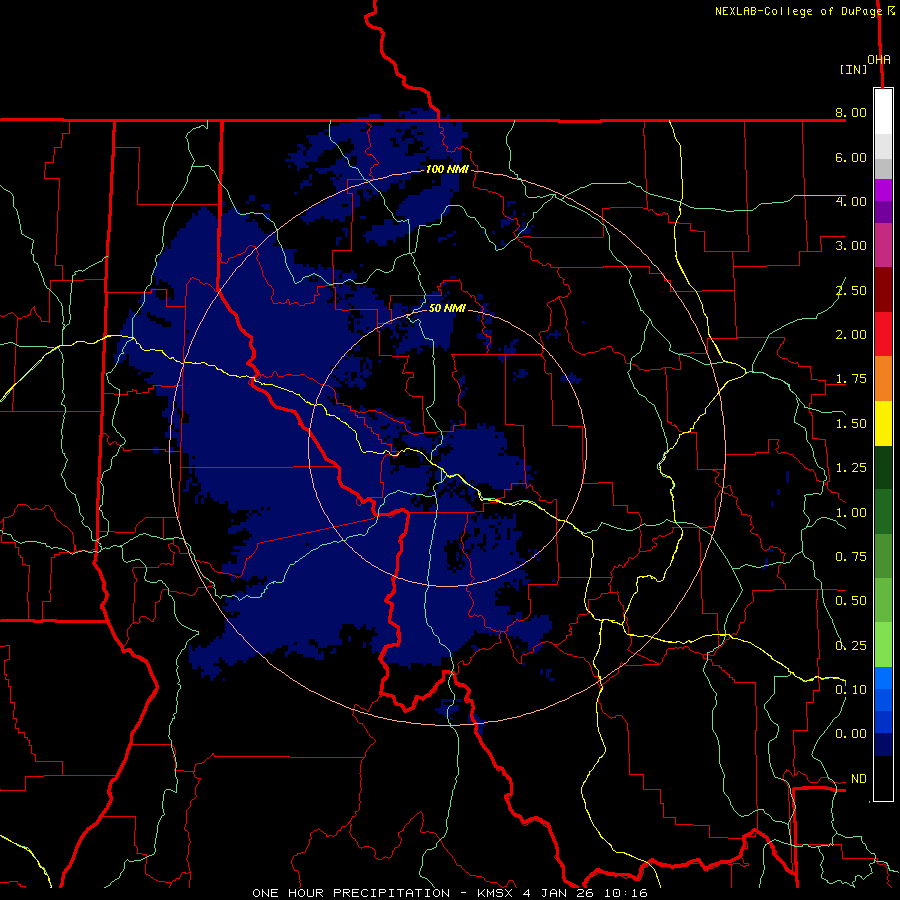Click the NEXLAB-College of DuPage credit text

point(798,11)
